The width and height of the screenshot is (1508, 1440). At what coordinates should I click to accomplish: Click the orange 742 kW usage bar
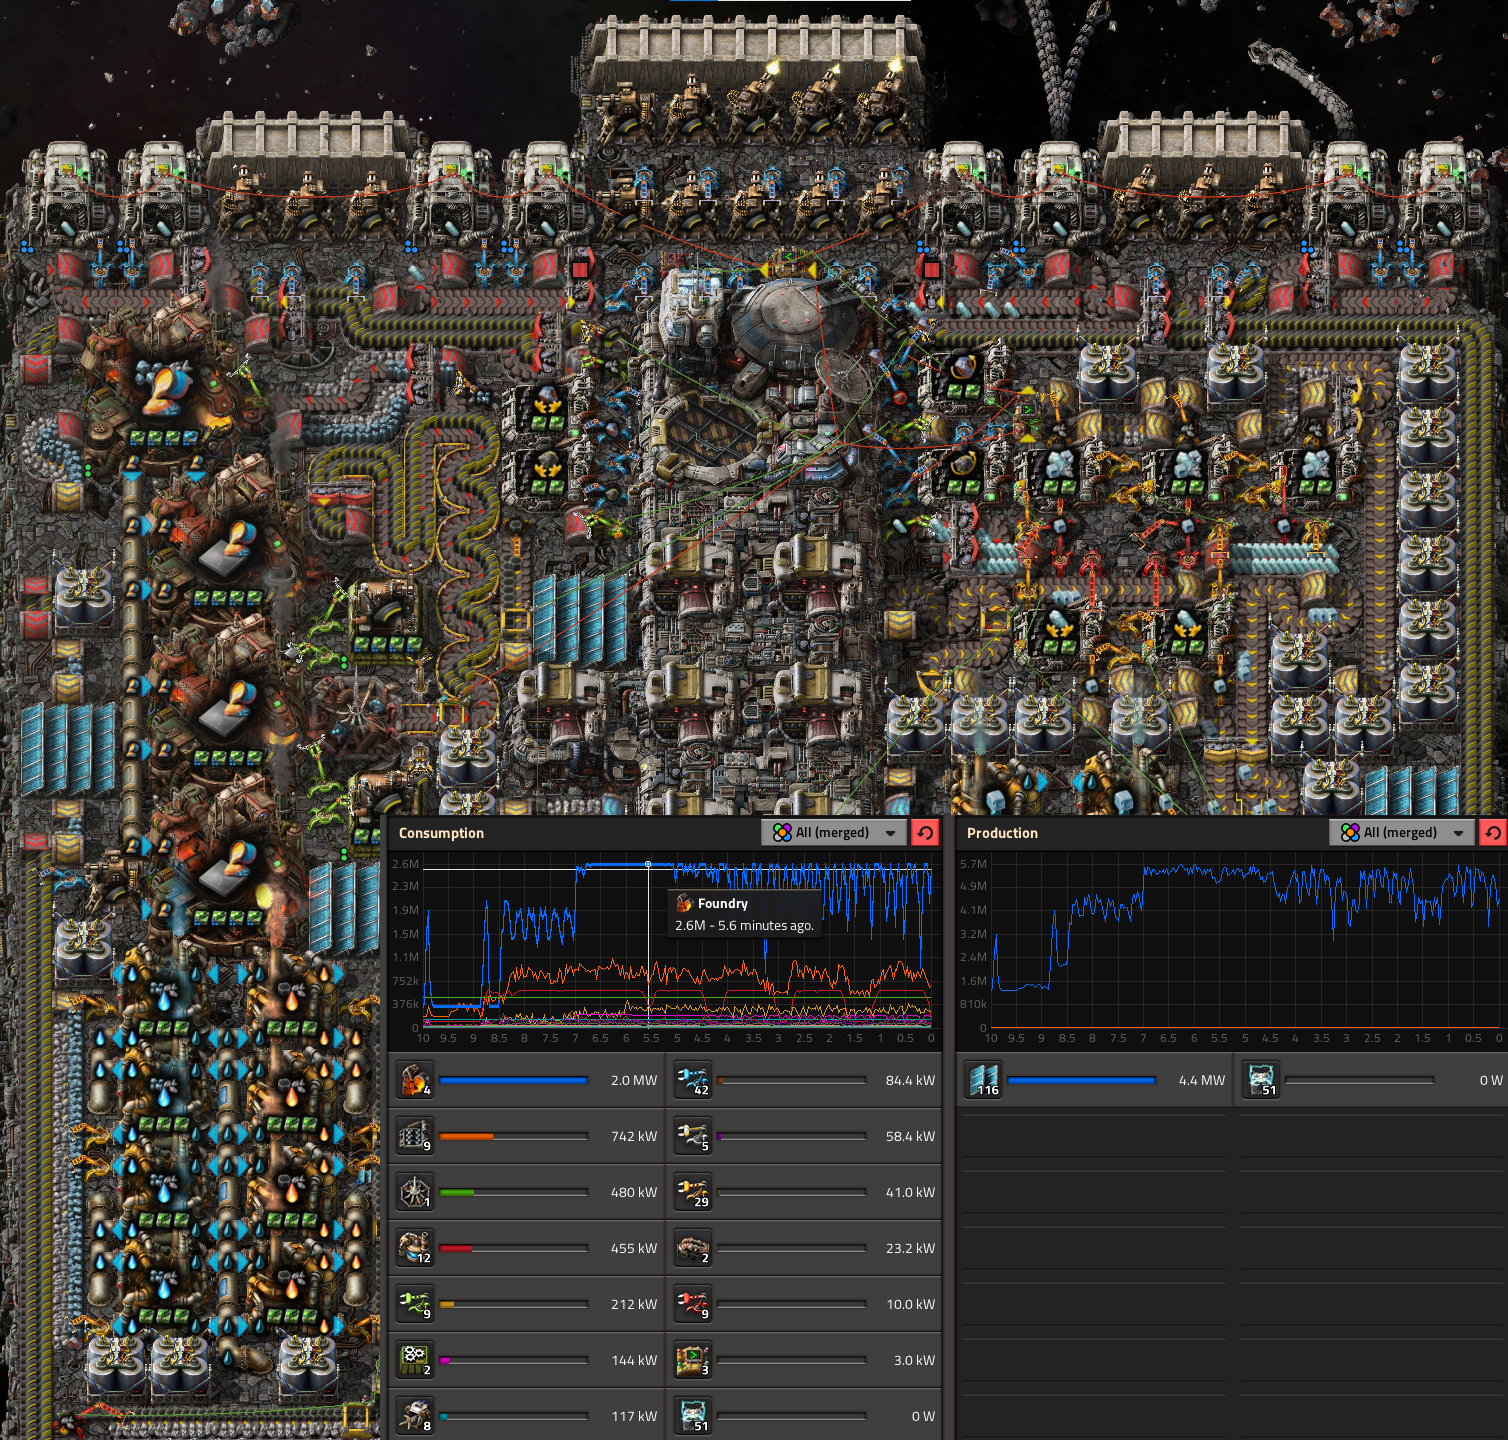[513, 1136]
